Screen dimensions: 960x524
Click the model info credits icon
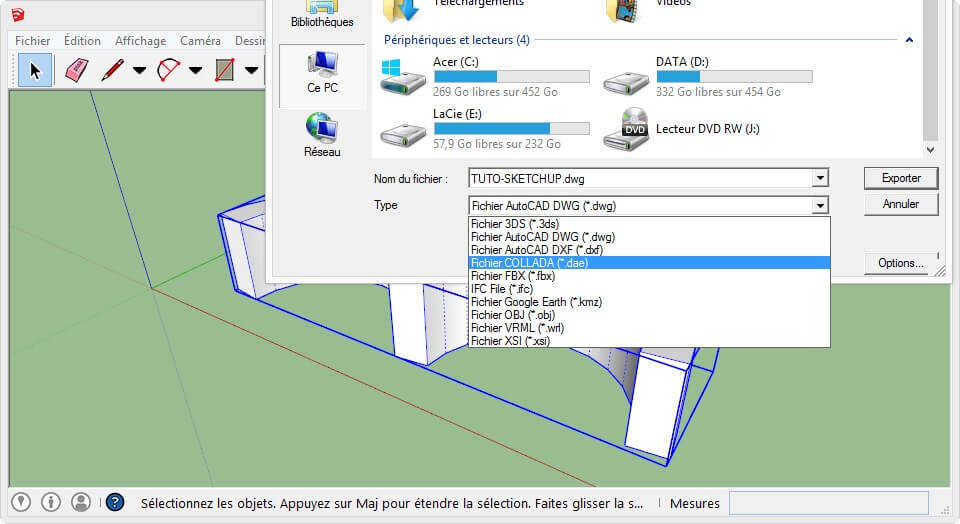pos(51,503)
